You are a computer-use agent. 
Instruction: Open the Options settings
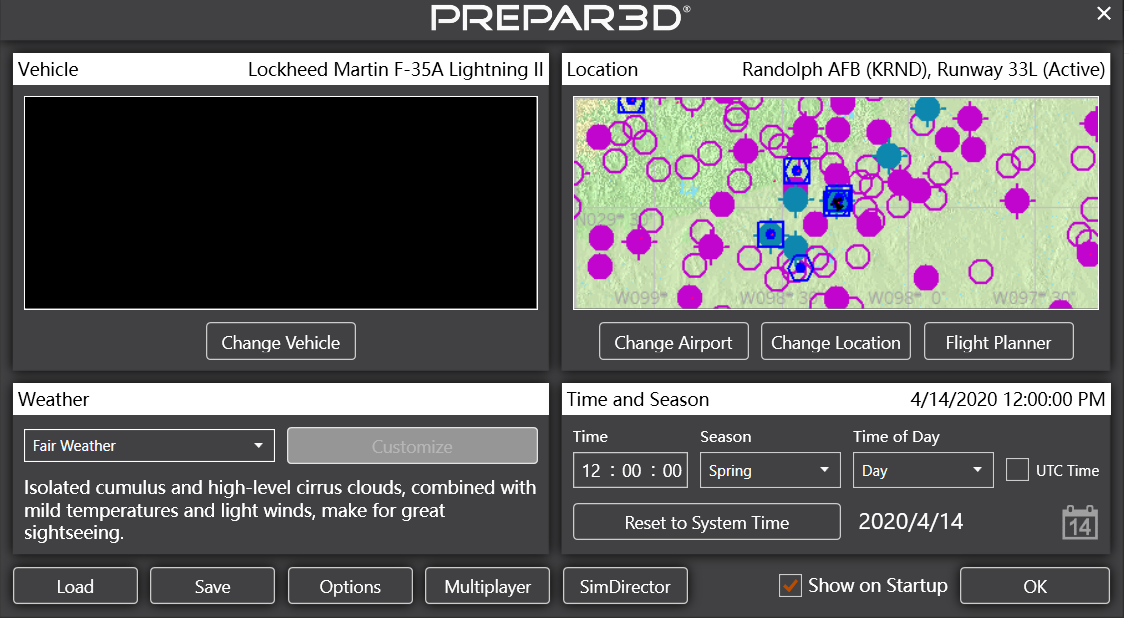pos(350,587)
